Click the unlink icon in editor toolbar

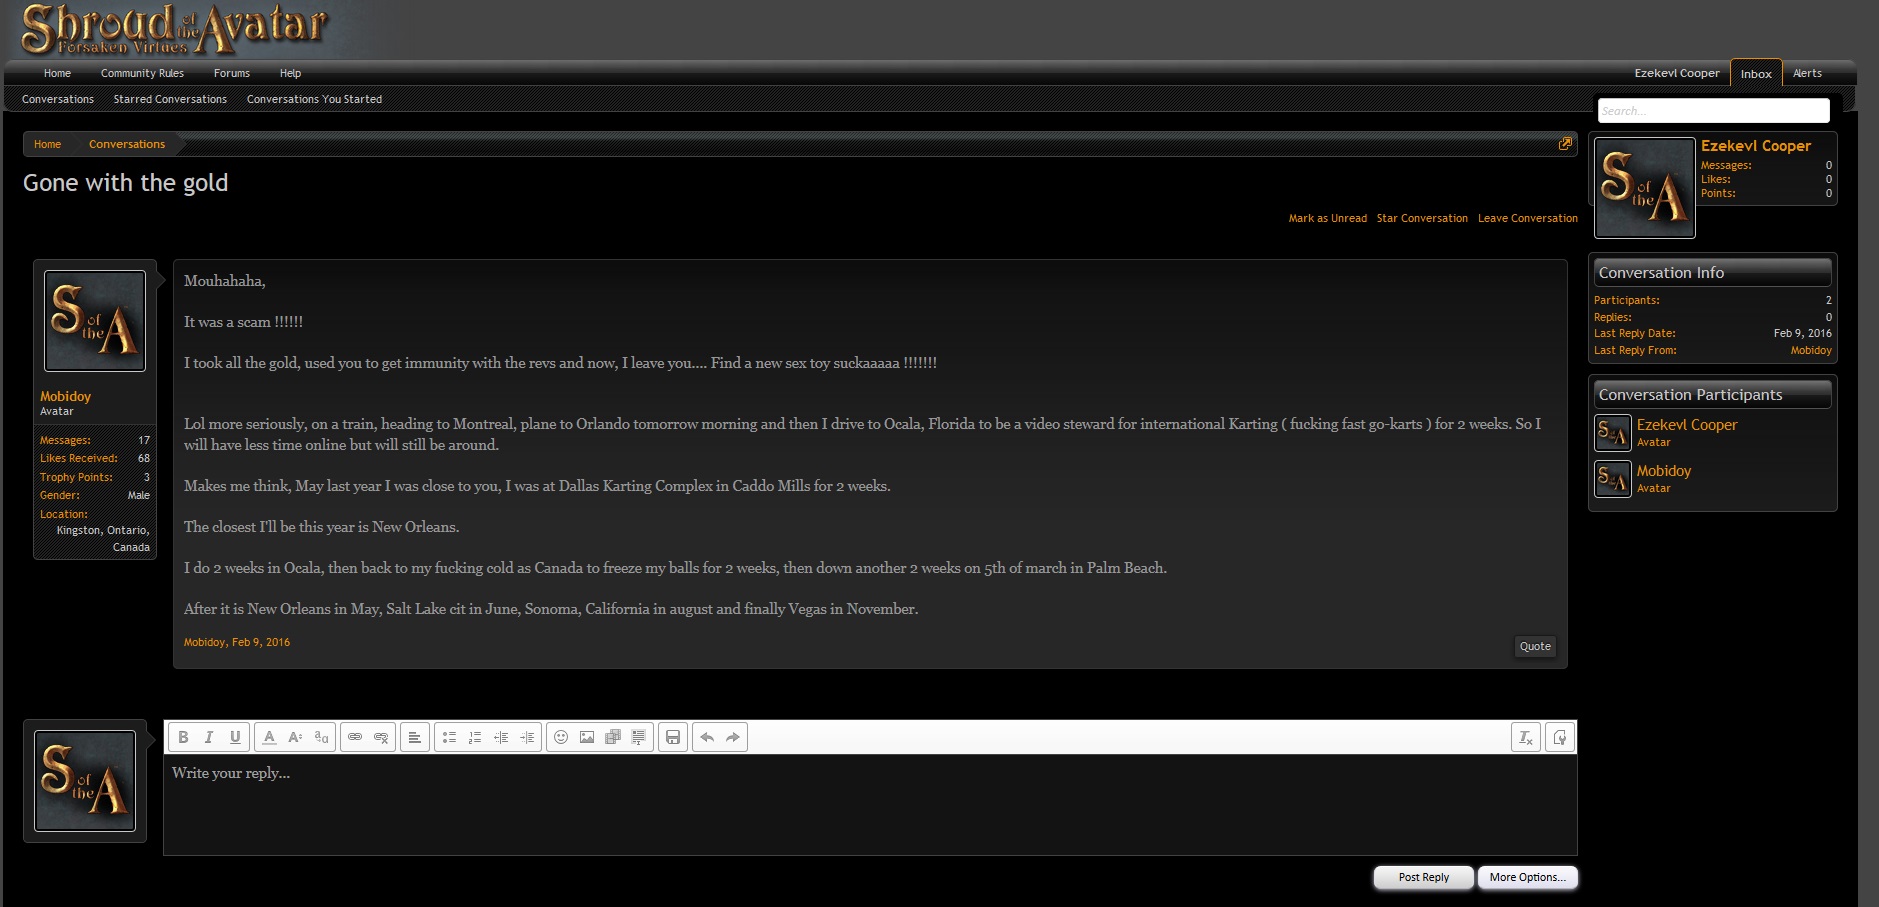coord(381,738)
